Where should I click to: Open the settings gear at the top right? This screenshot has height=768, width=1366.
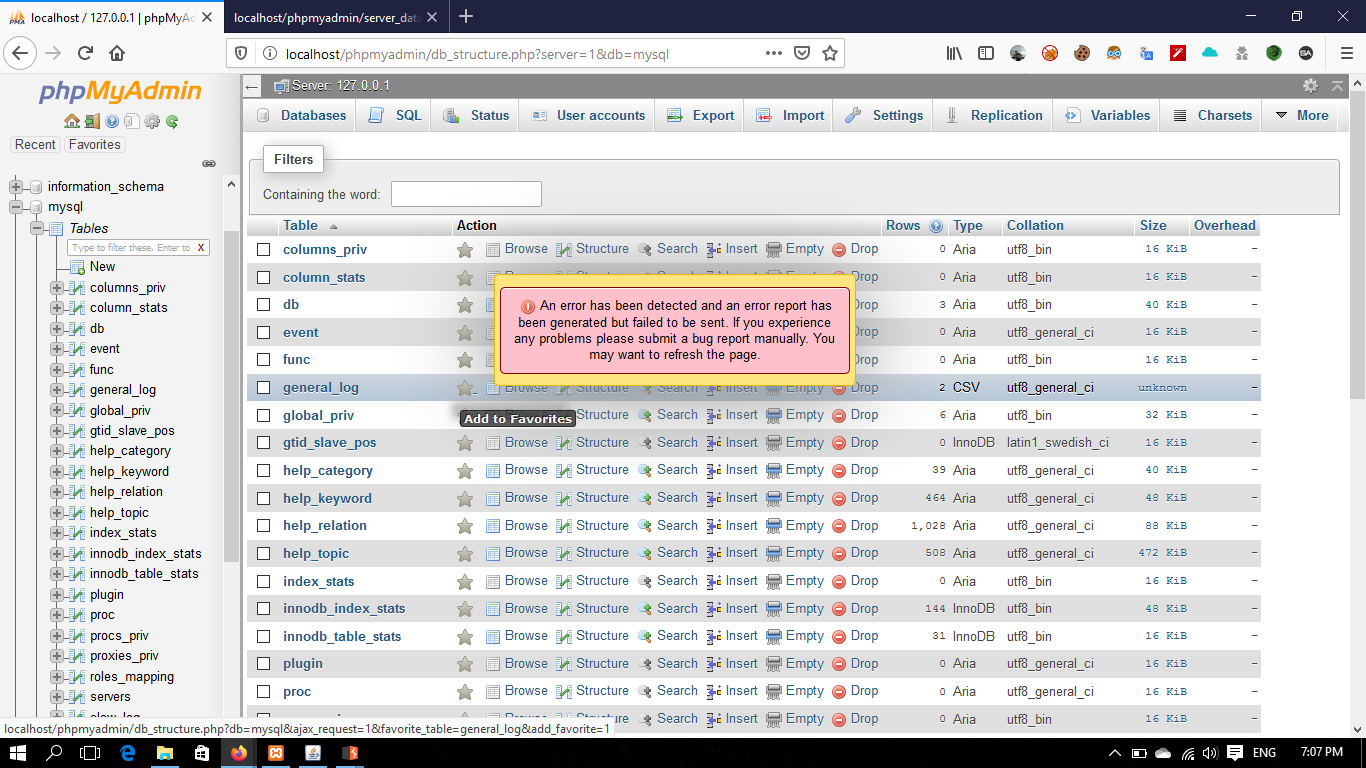click(1310, 87)
